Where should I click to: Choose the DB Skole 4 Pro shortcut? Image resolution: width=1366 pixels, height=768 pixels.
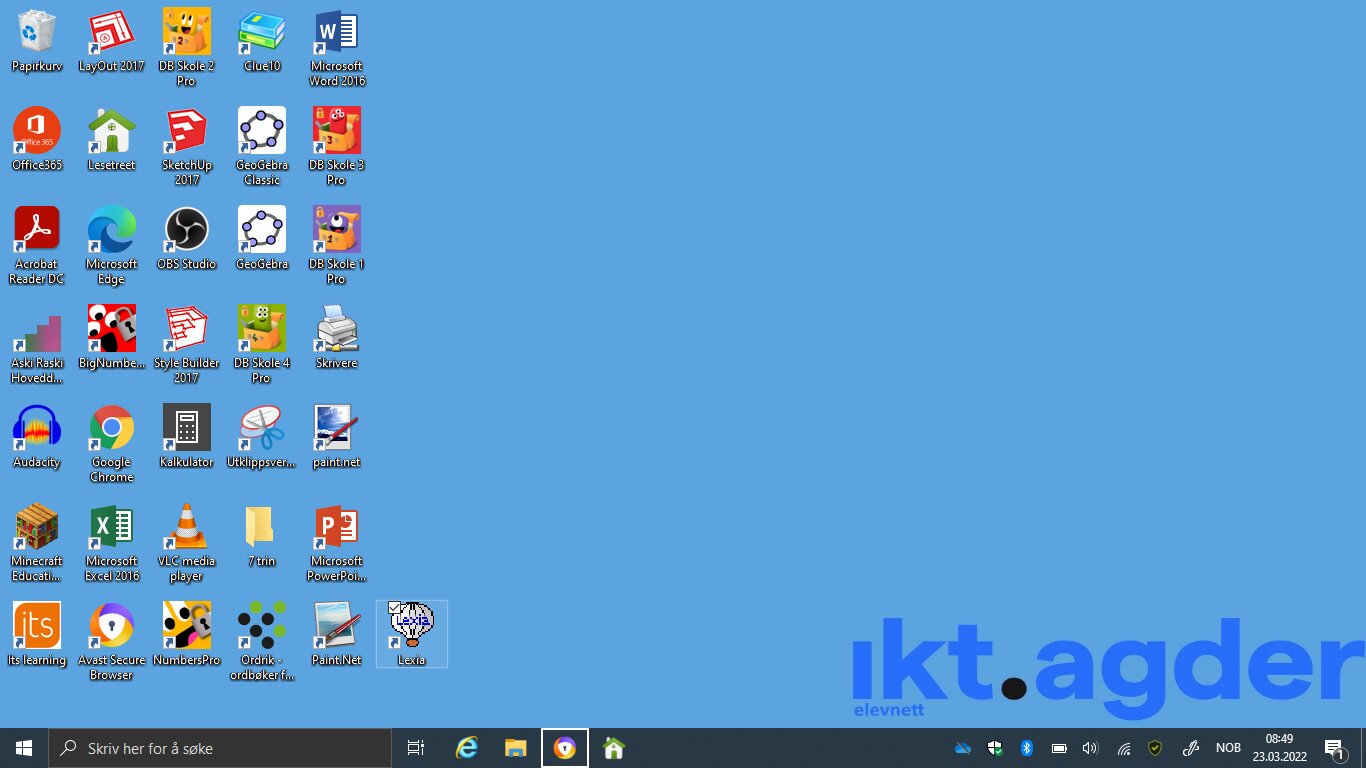(x=261, y=345)
